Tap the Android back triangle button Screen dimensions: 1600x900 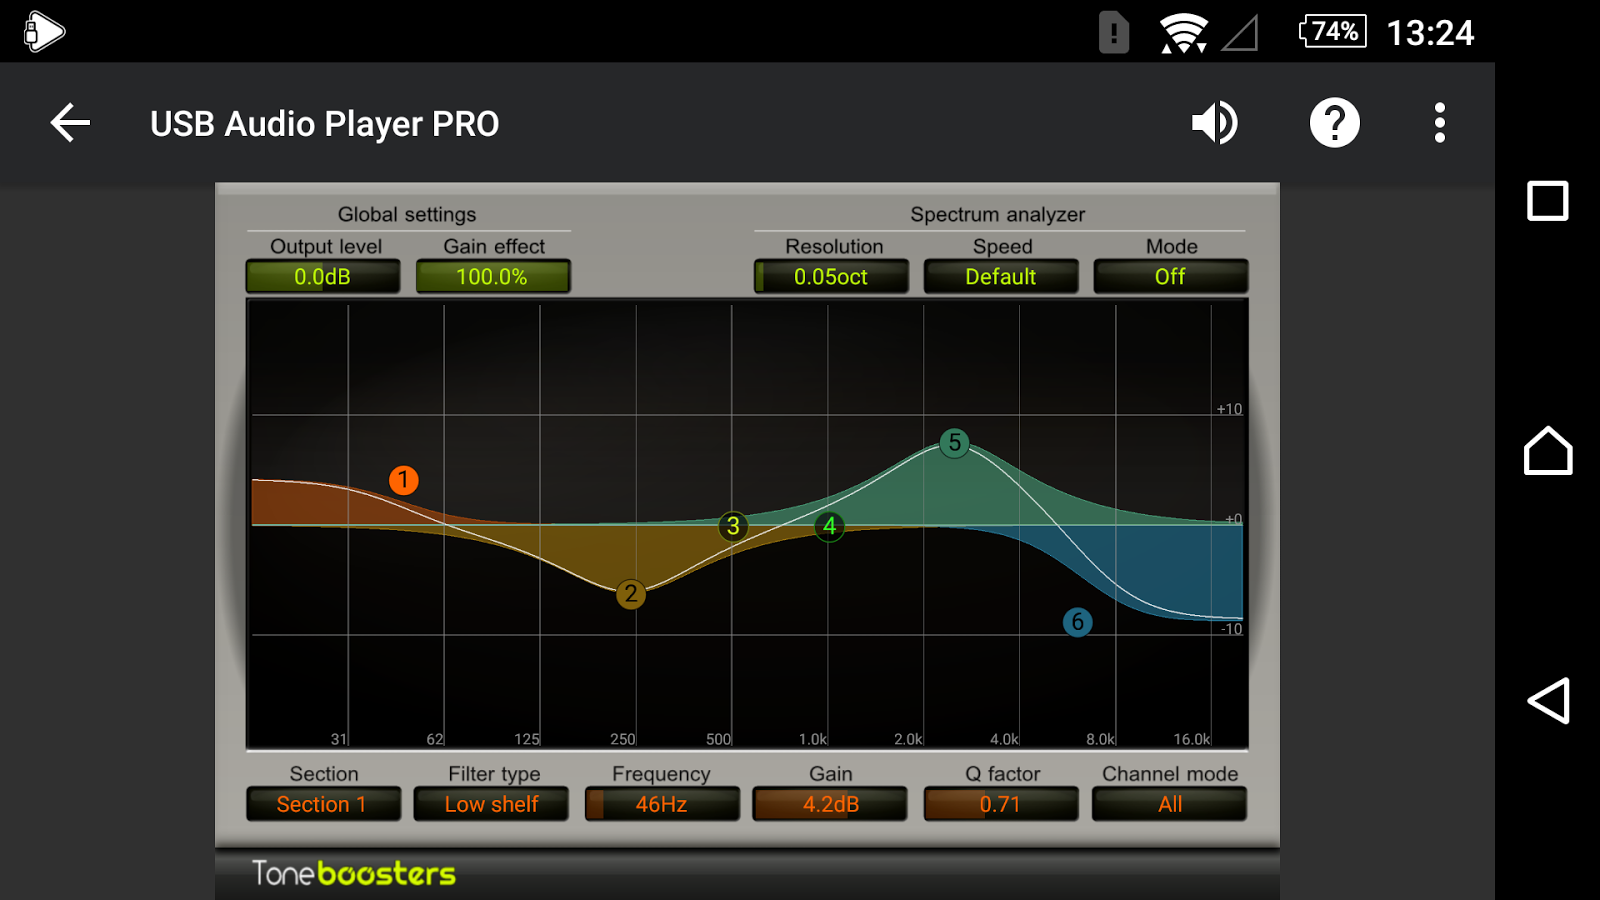(1548, 700)
